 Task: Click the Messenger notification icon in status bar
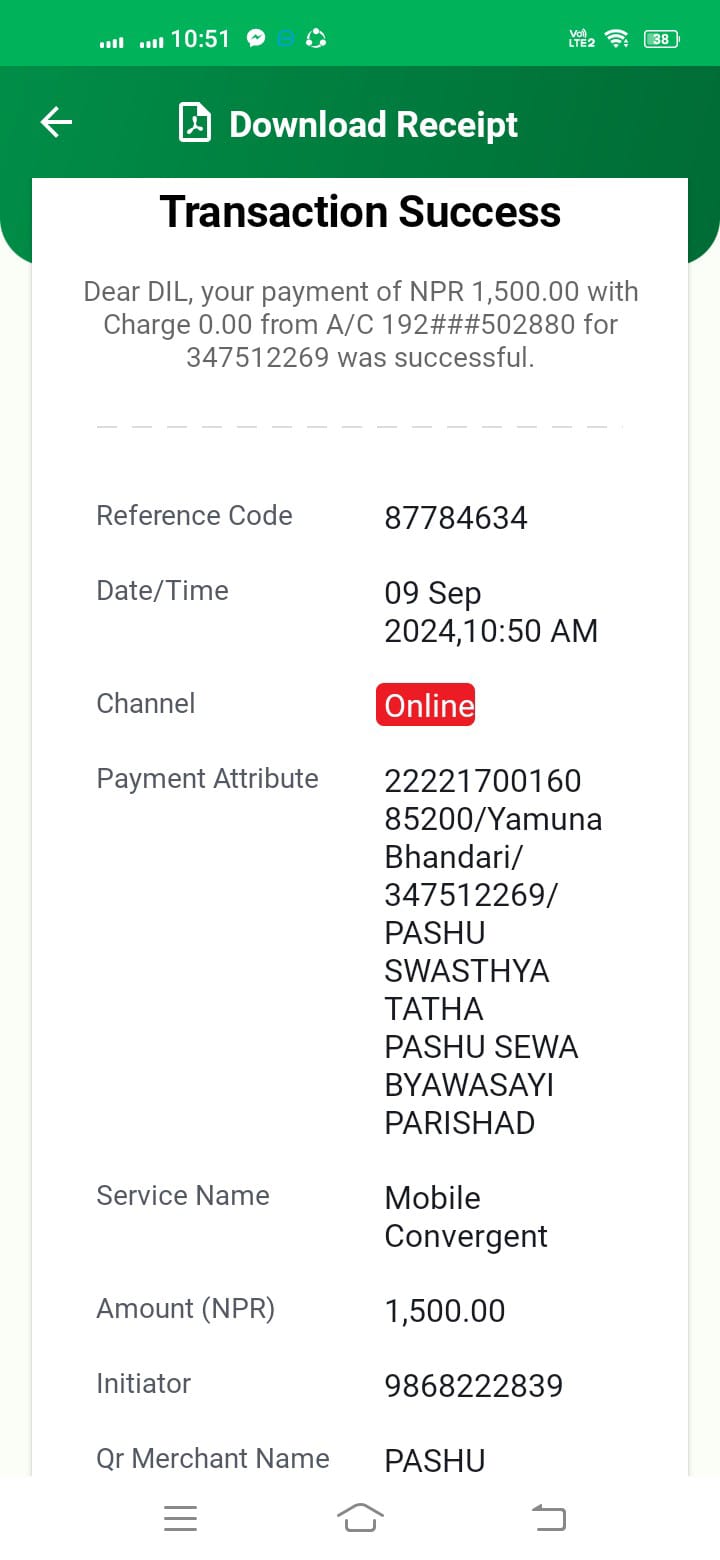(x=256, y=39)
